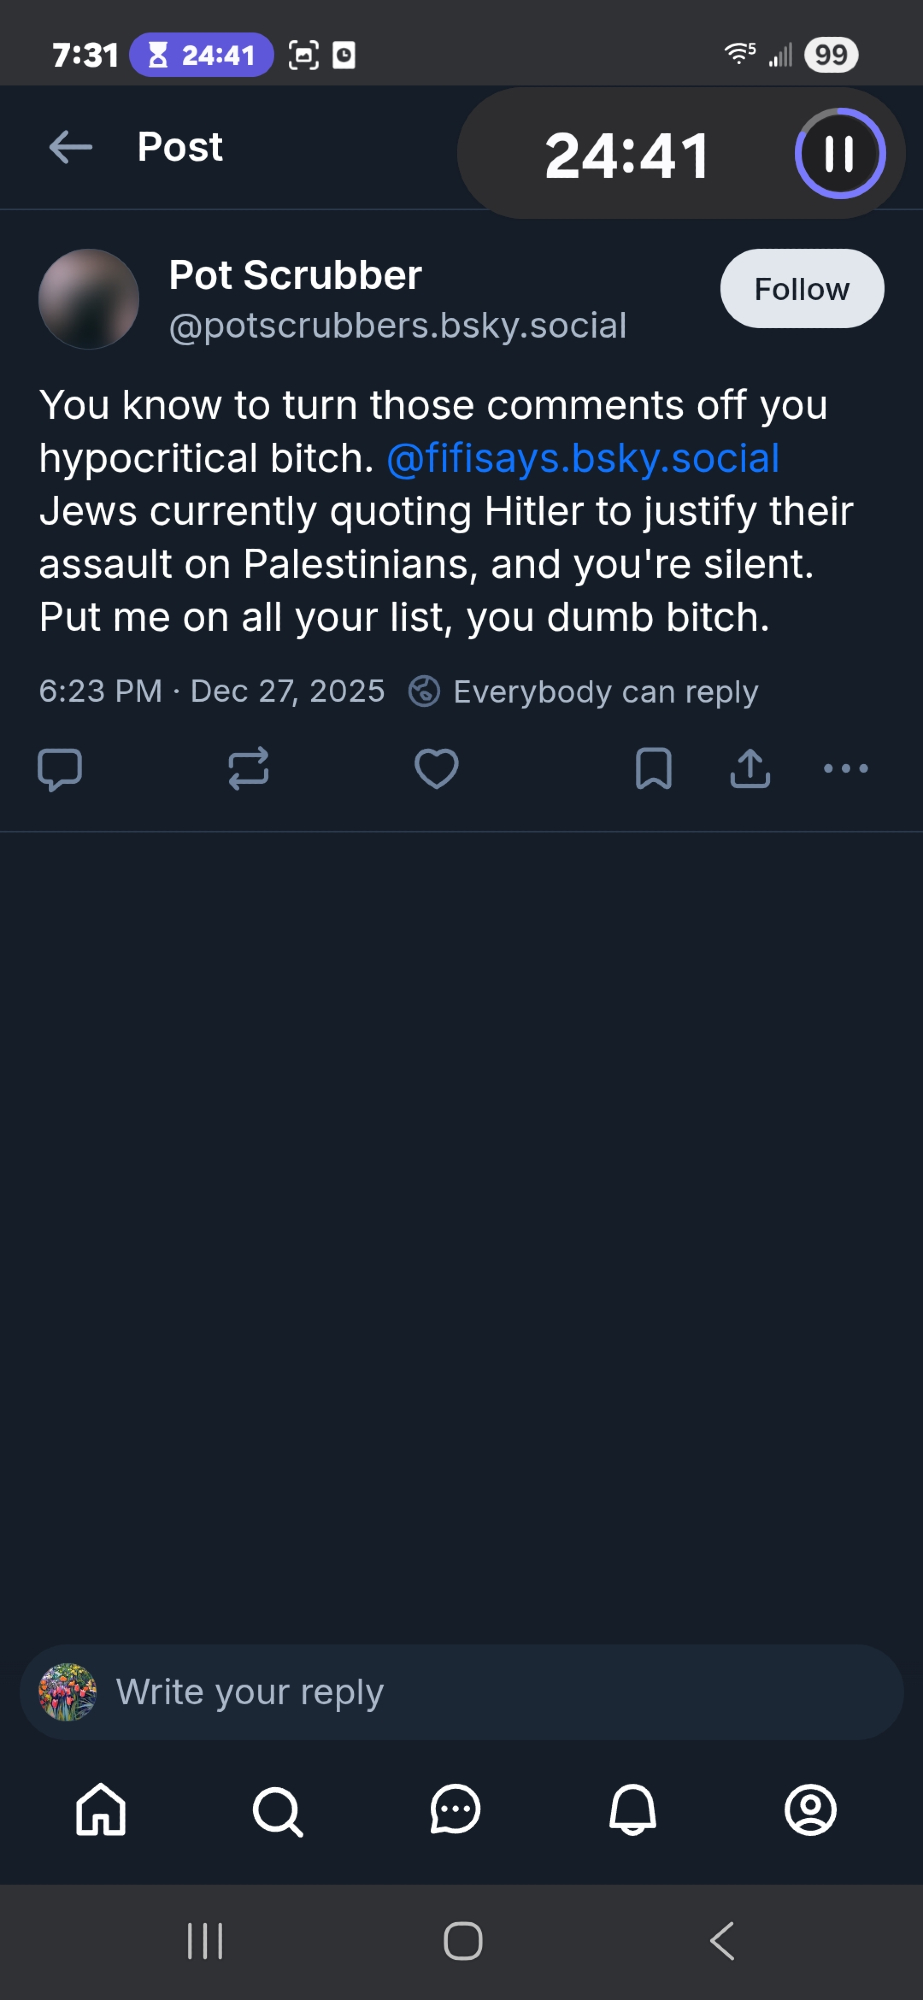
Task: Open the Search tab
Action: click(278, 1810)
